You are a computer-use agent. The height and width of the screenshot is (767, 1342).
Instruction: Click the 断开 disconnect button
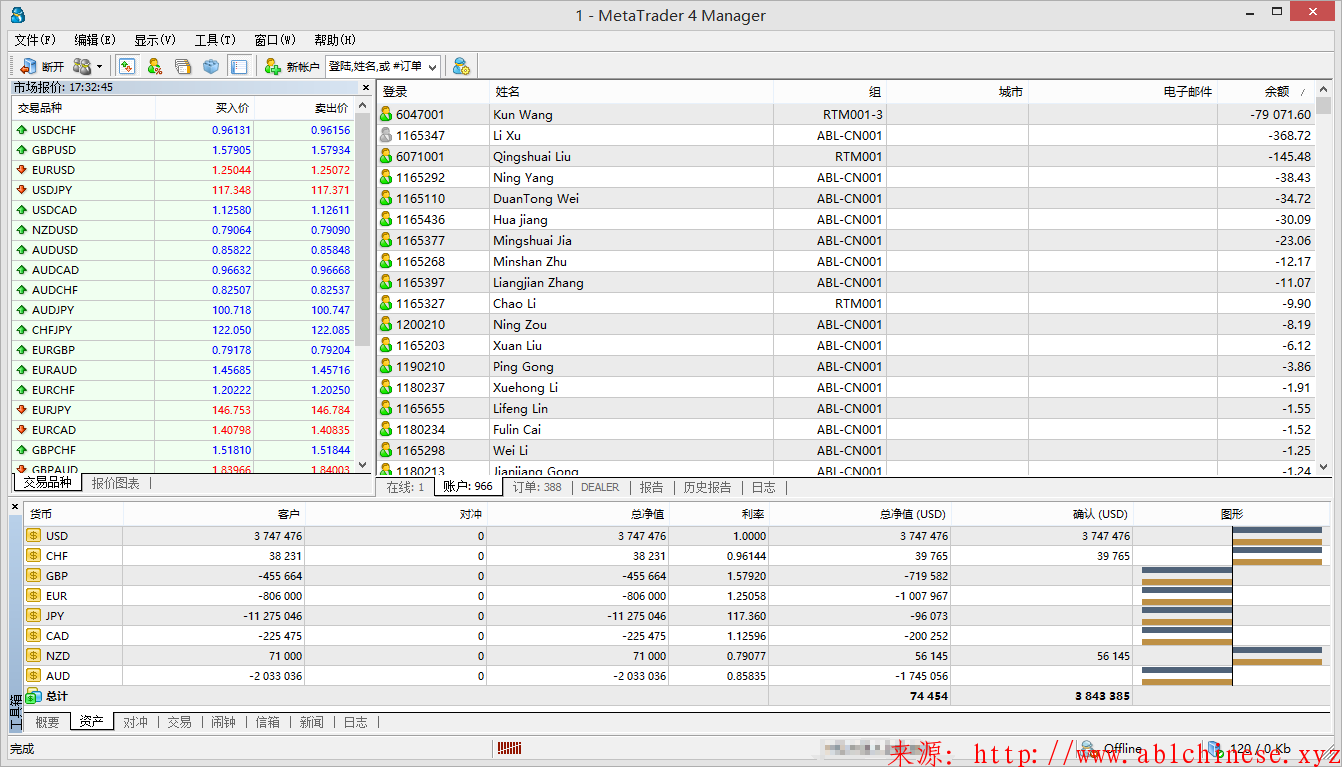pos(42,66)
